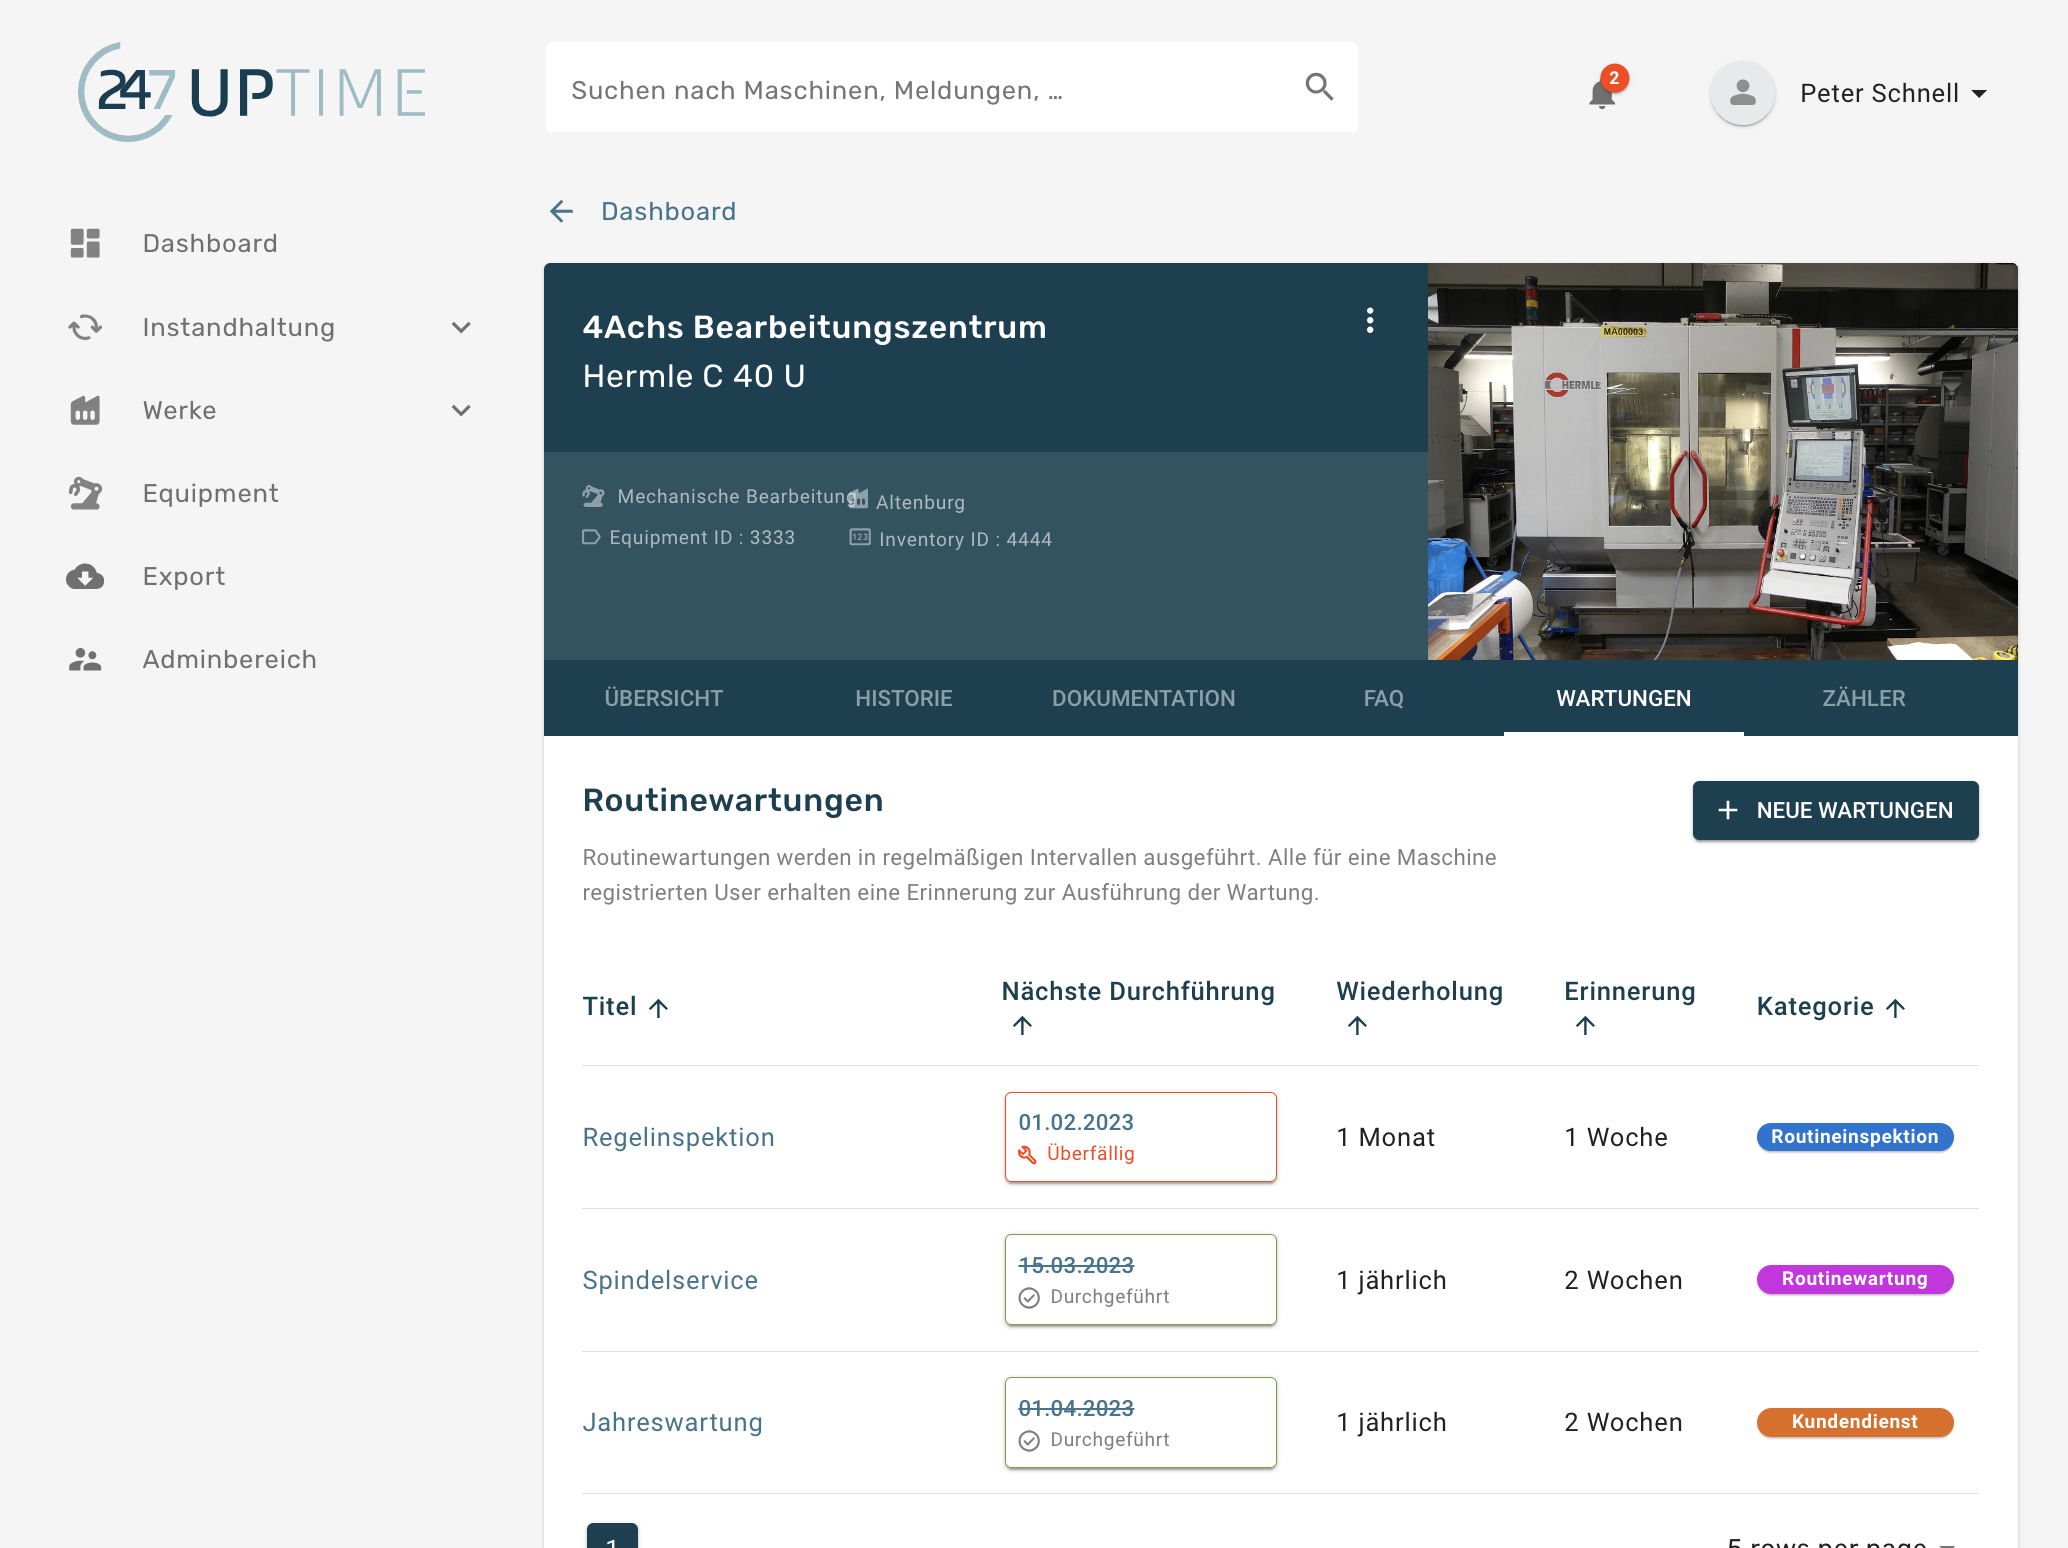Select the Adminbereich users icon
This screenshot has height=1548, width=2068.
pyautogui.click(x=86, y=659)
